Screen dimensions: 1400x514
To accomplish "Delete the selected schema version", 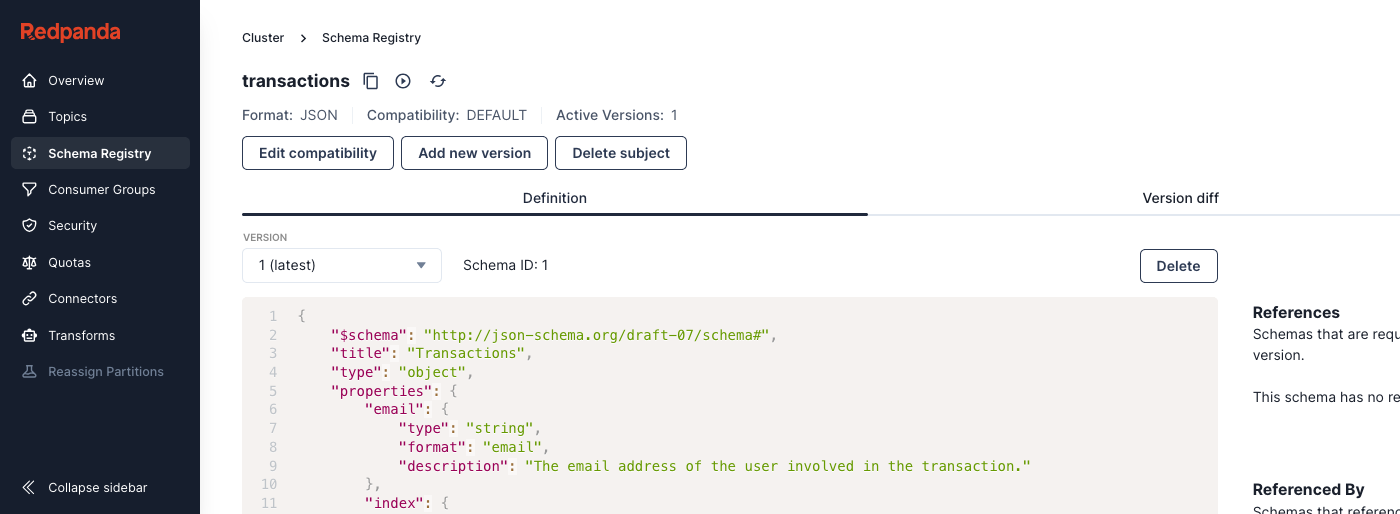I will point(1178,266).
